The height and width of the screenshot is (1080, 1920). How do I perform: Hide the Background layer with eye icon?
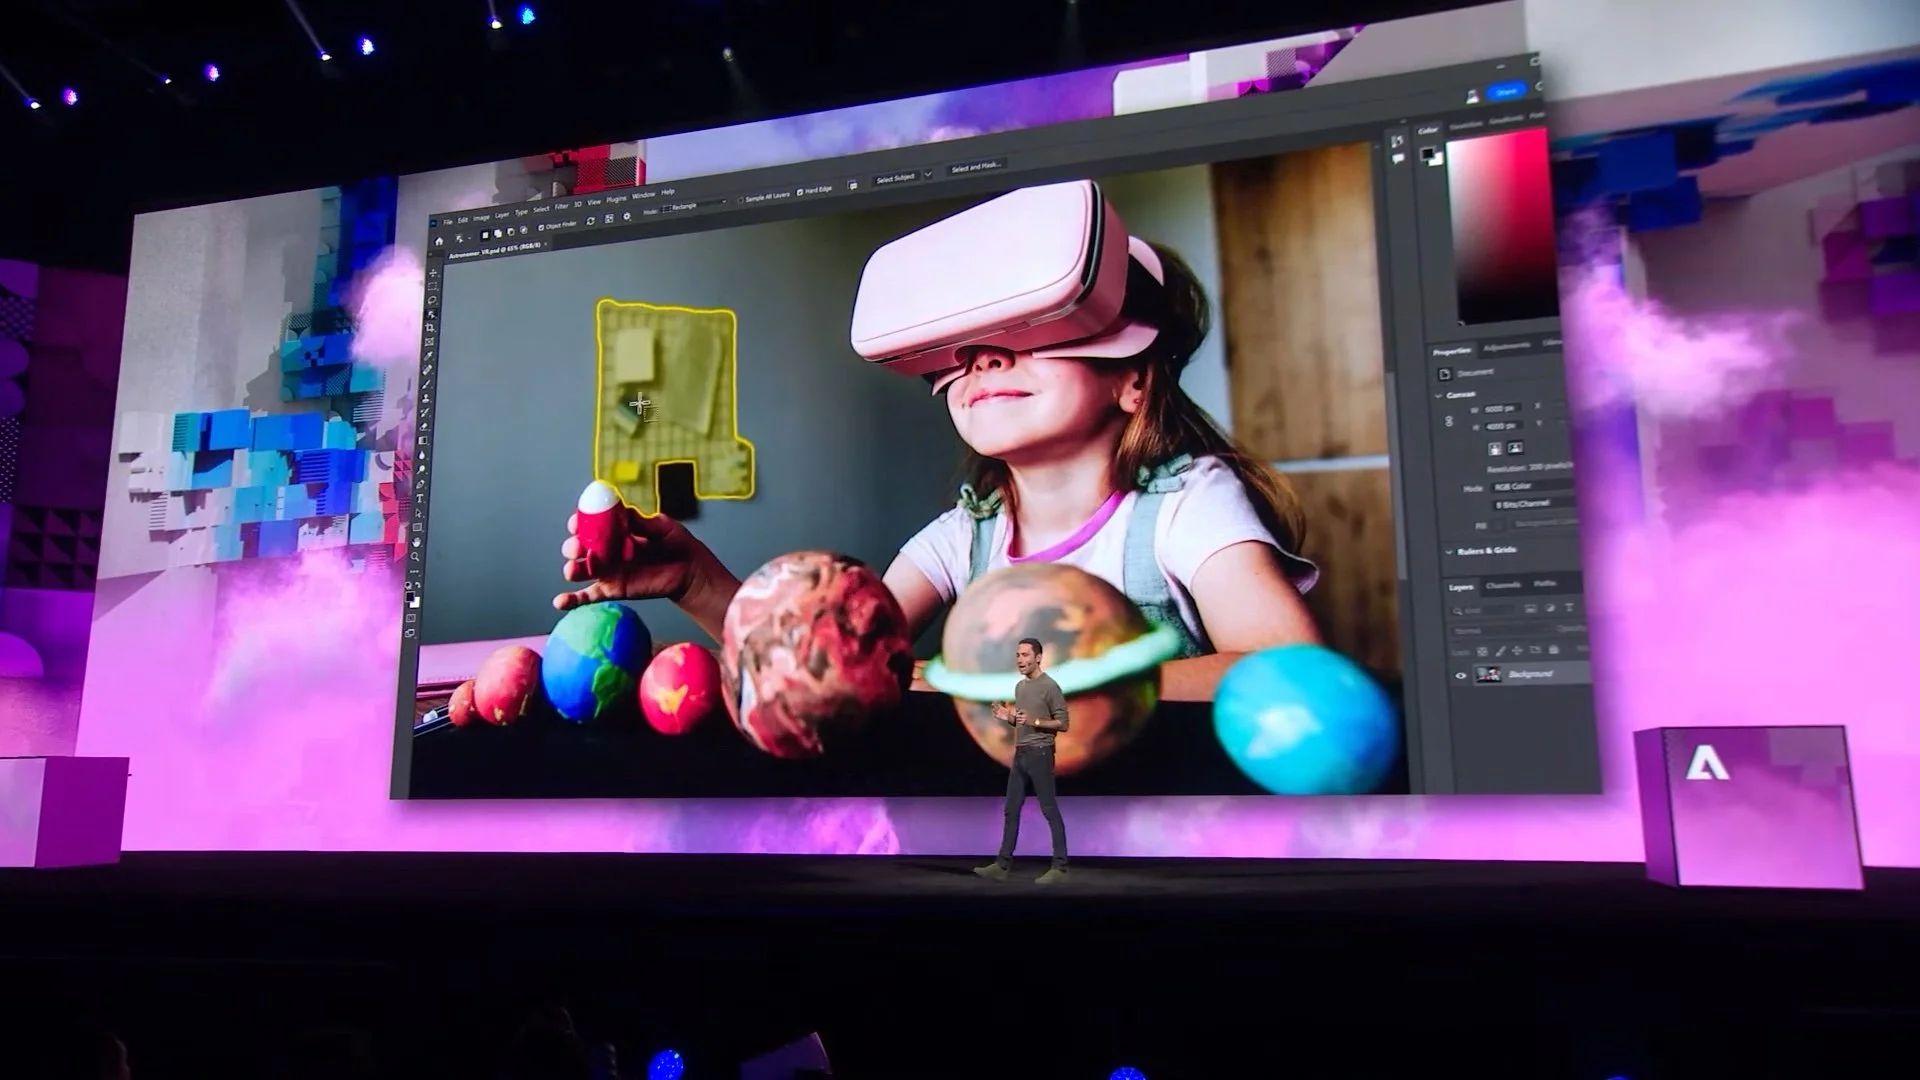click(x=1460, y=676)
